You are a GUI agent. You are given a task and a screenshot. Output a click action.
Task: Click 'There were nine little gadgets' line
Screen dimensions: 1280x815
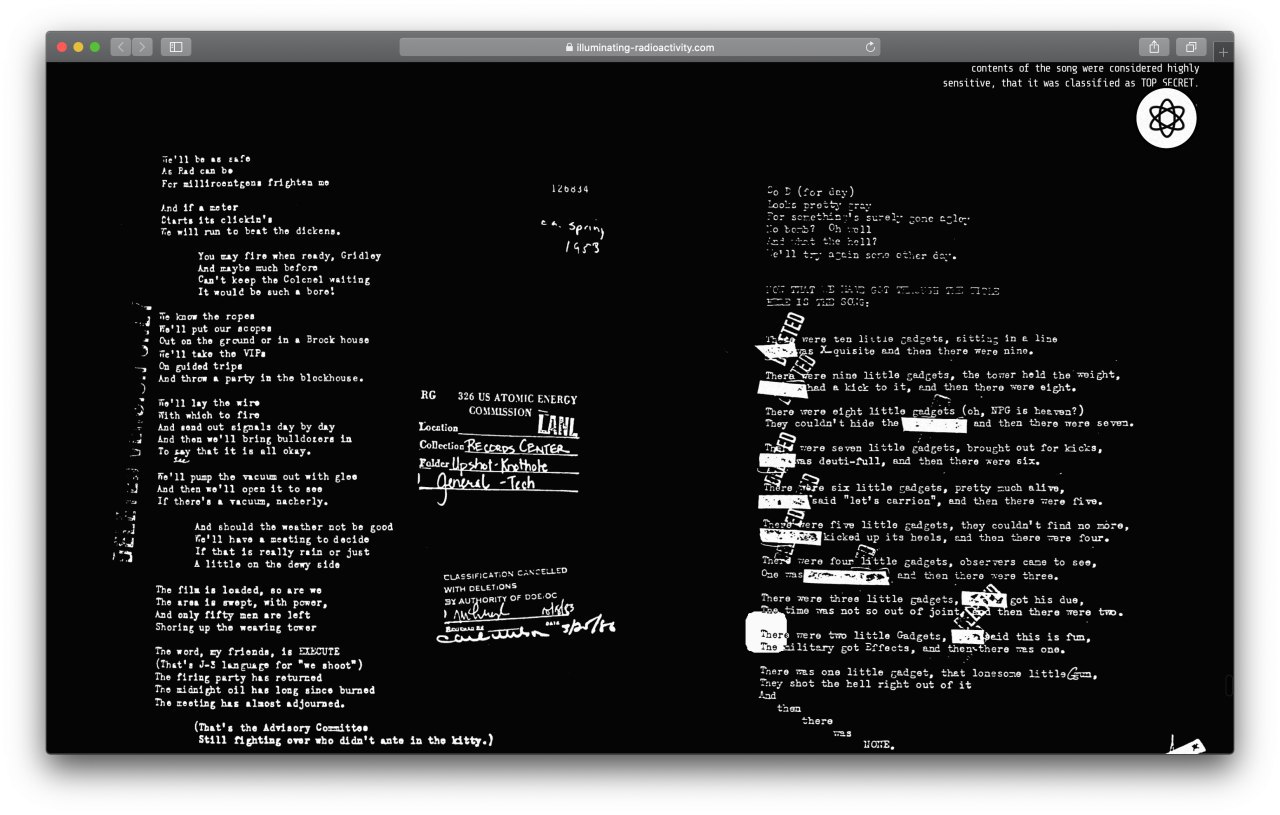coord(942,375)
